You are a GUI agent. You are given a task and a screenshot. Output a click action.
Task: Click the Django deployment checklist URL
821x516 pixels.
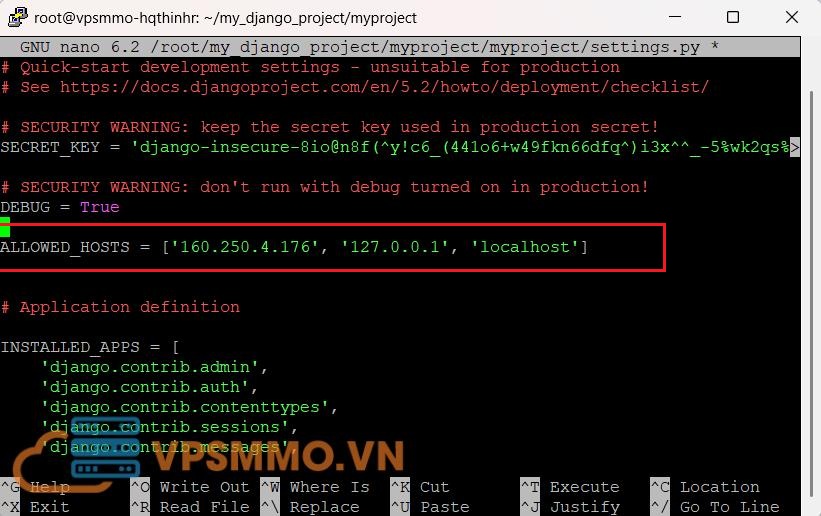pyautogui.click(x=384, y=87)
